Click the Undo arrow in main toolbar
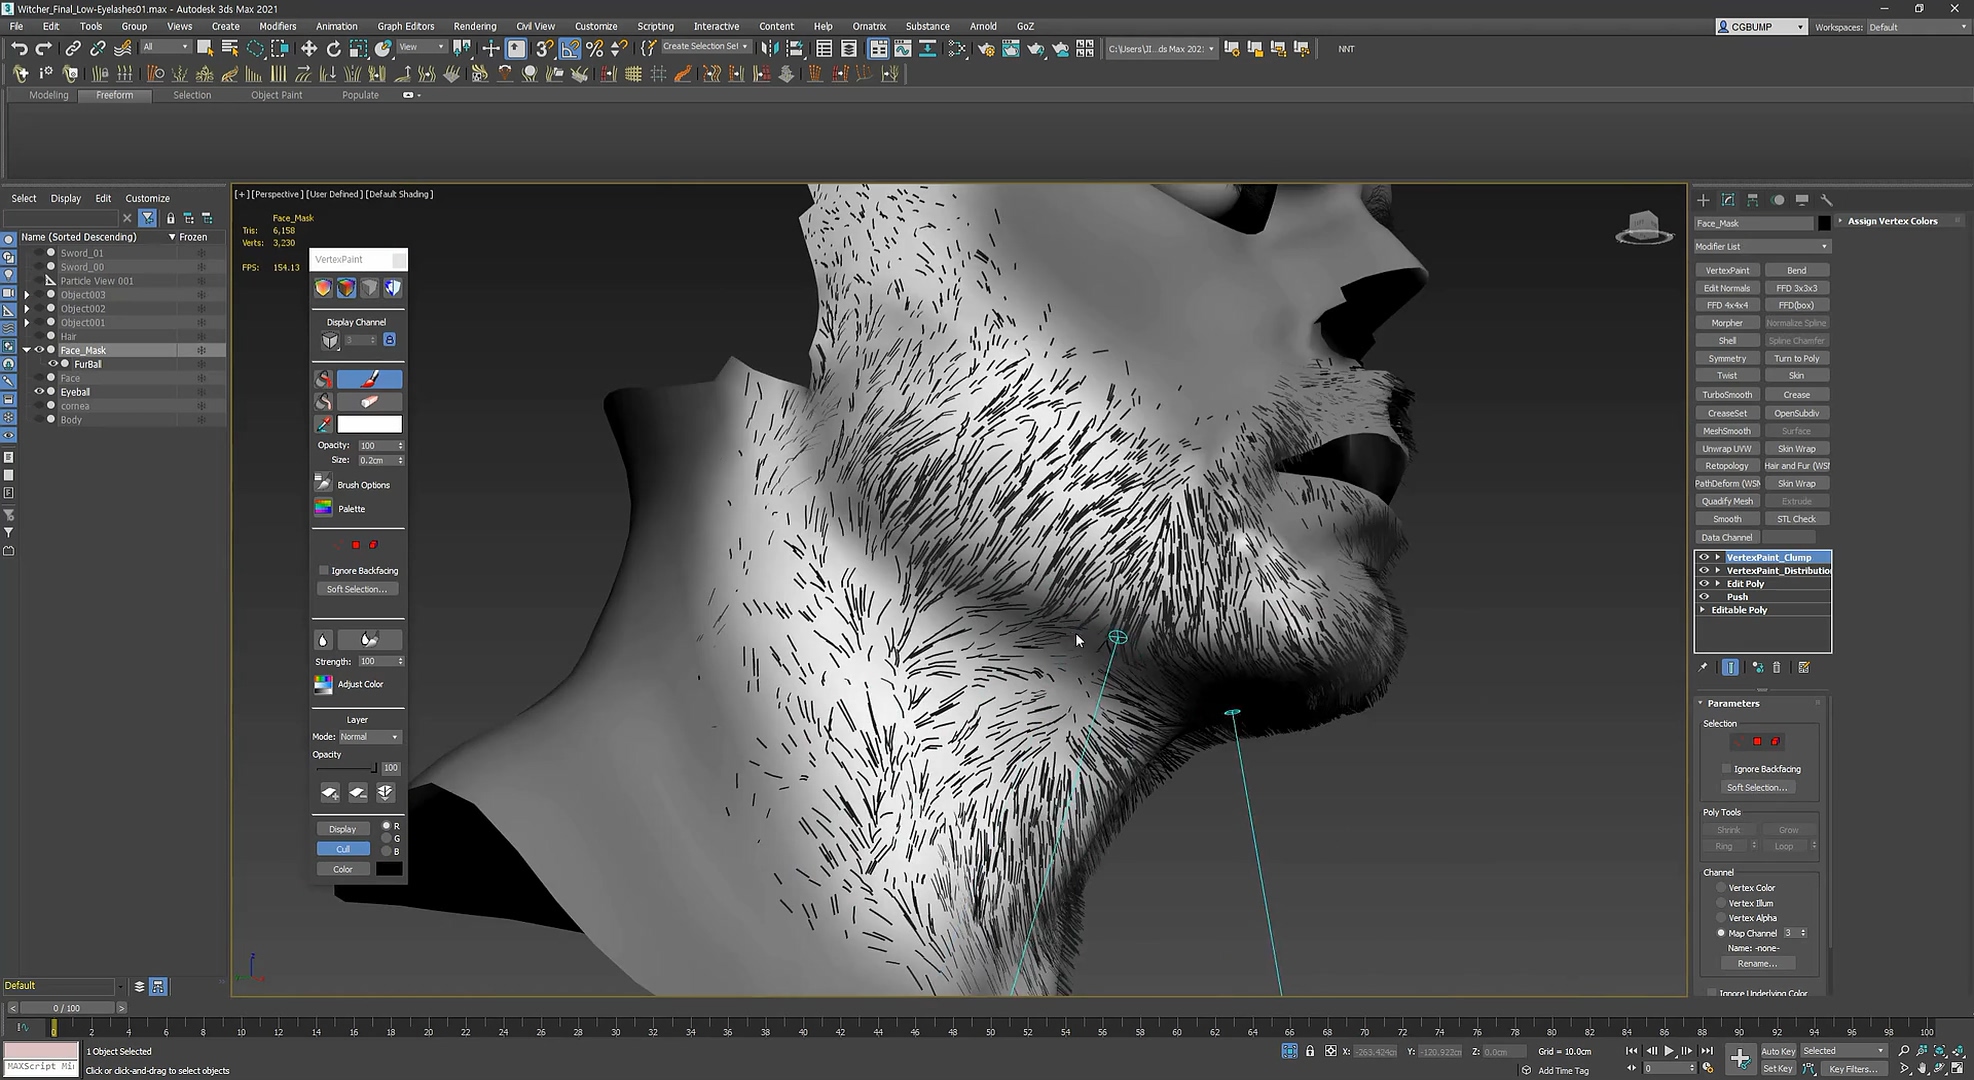 tap(19, 48)
